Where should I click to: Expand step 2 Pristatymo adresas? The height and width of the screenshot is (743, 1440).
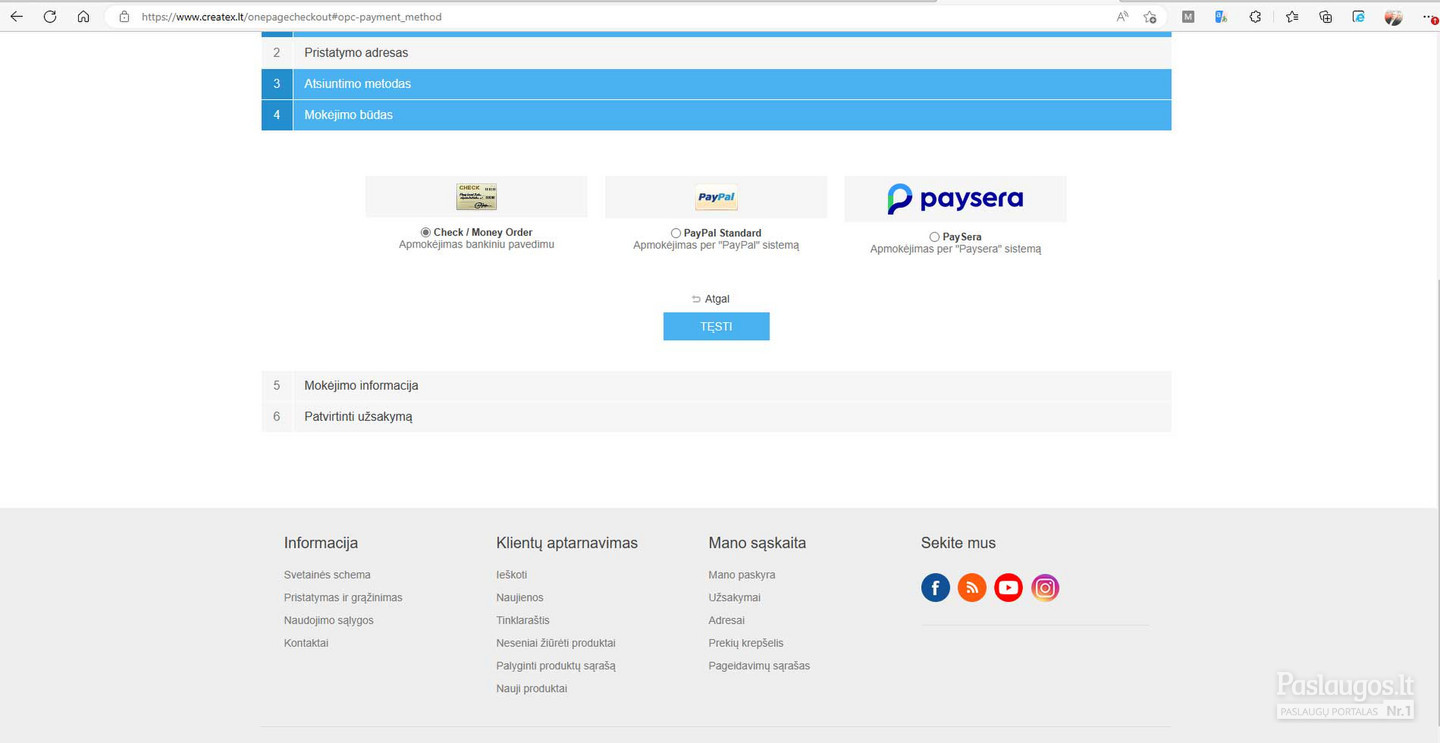click(x=716, y=53)
